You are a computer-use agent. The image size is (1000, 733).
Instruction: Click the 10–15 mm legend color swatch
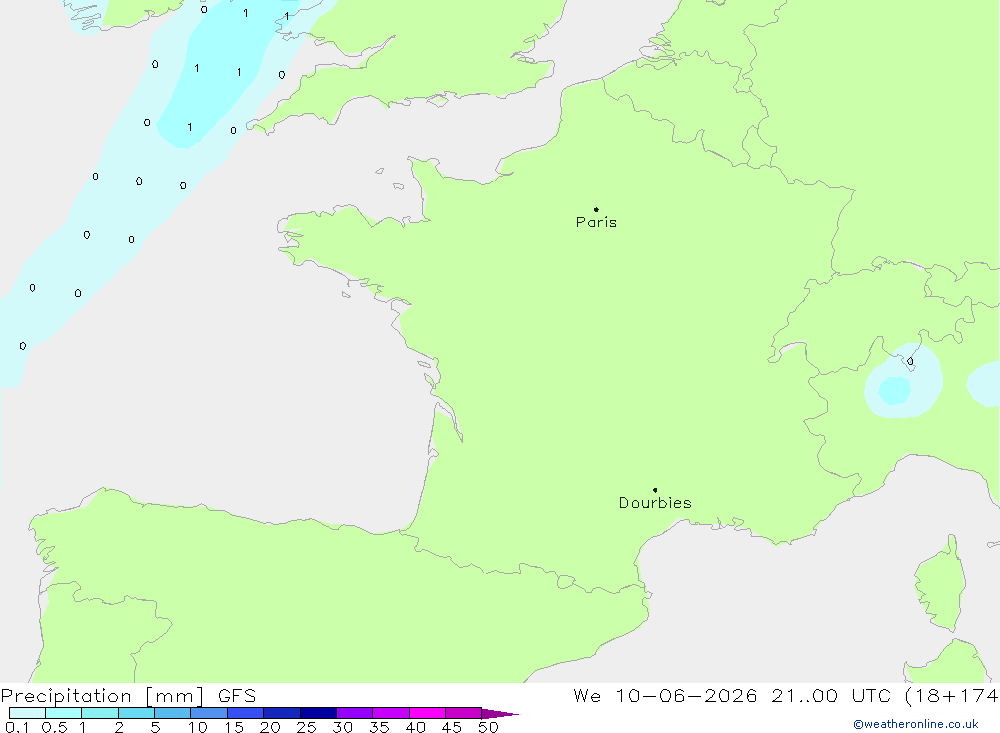[209, 713]
